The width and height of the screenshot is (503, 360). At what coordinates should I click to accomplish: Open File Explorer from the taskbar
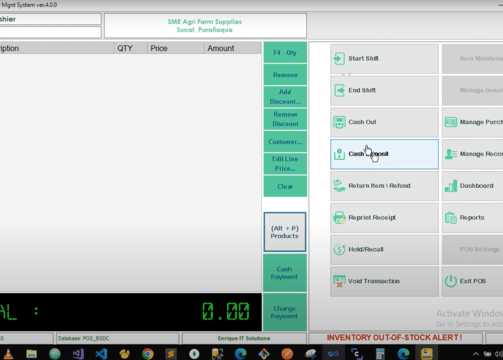point(31,353)
